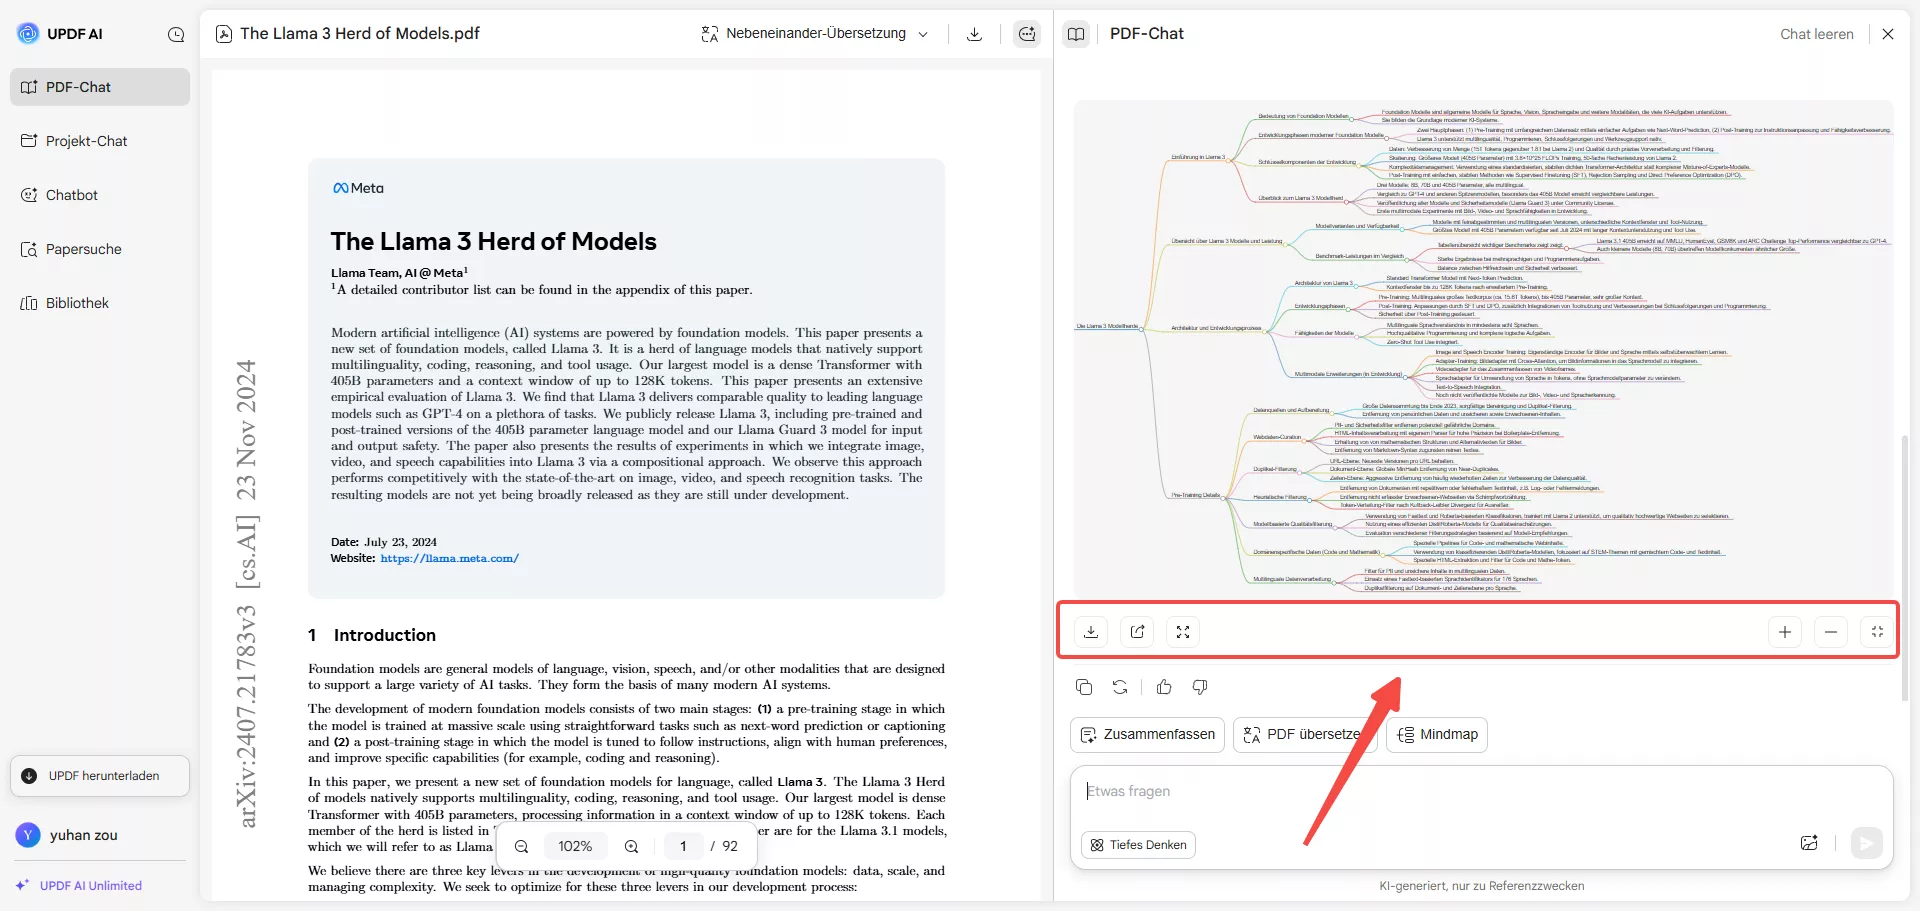The width and height of the screenshot is (1920, 911).
Task: Copy the chat response
Action: click(1084, 687)
